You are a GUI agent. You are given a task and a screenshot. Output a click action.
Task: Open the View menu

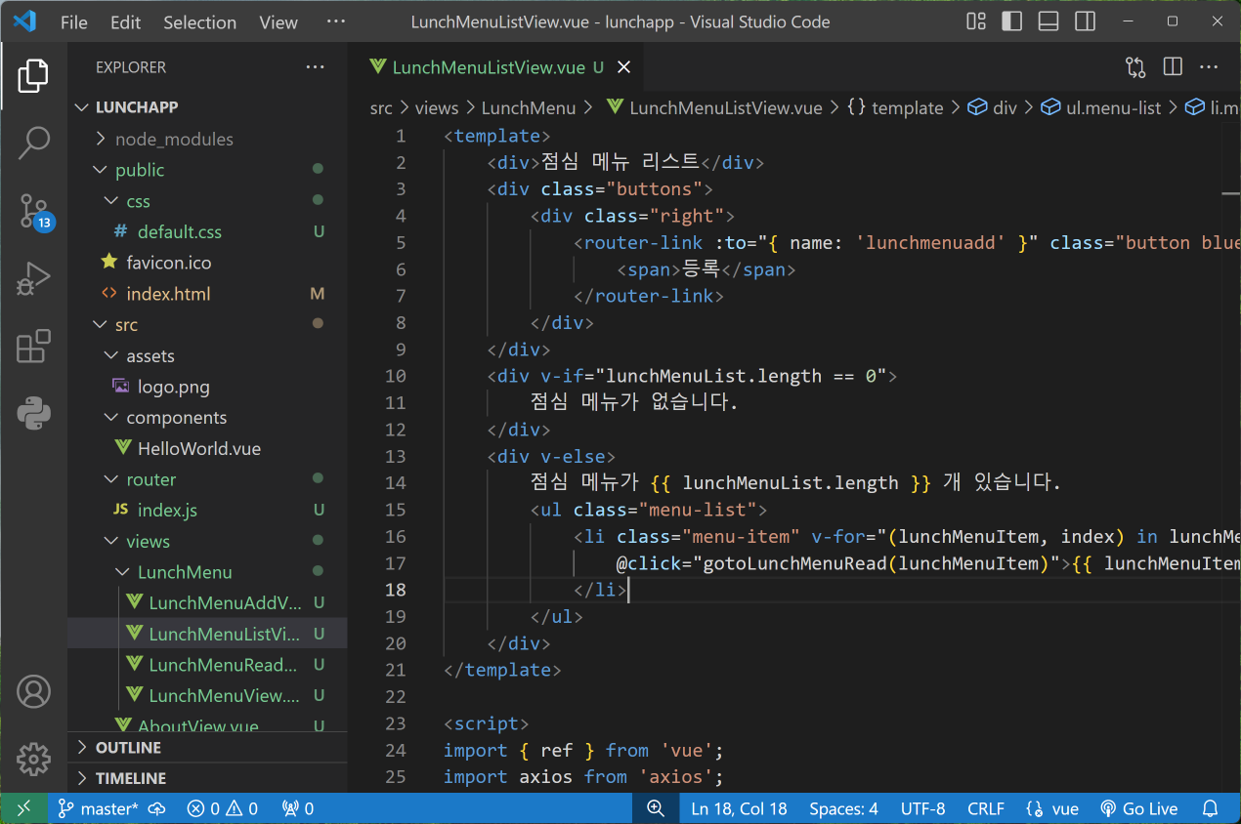(278, 22)
